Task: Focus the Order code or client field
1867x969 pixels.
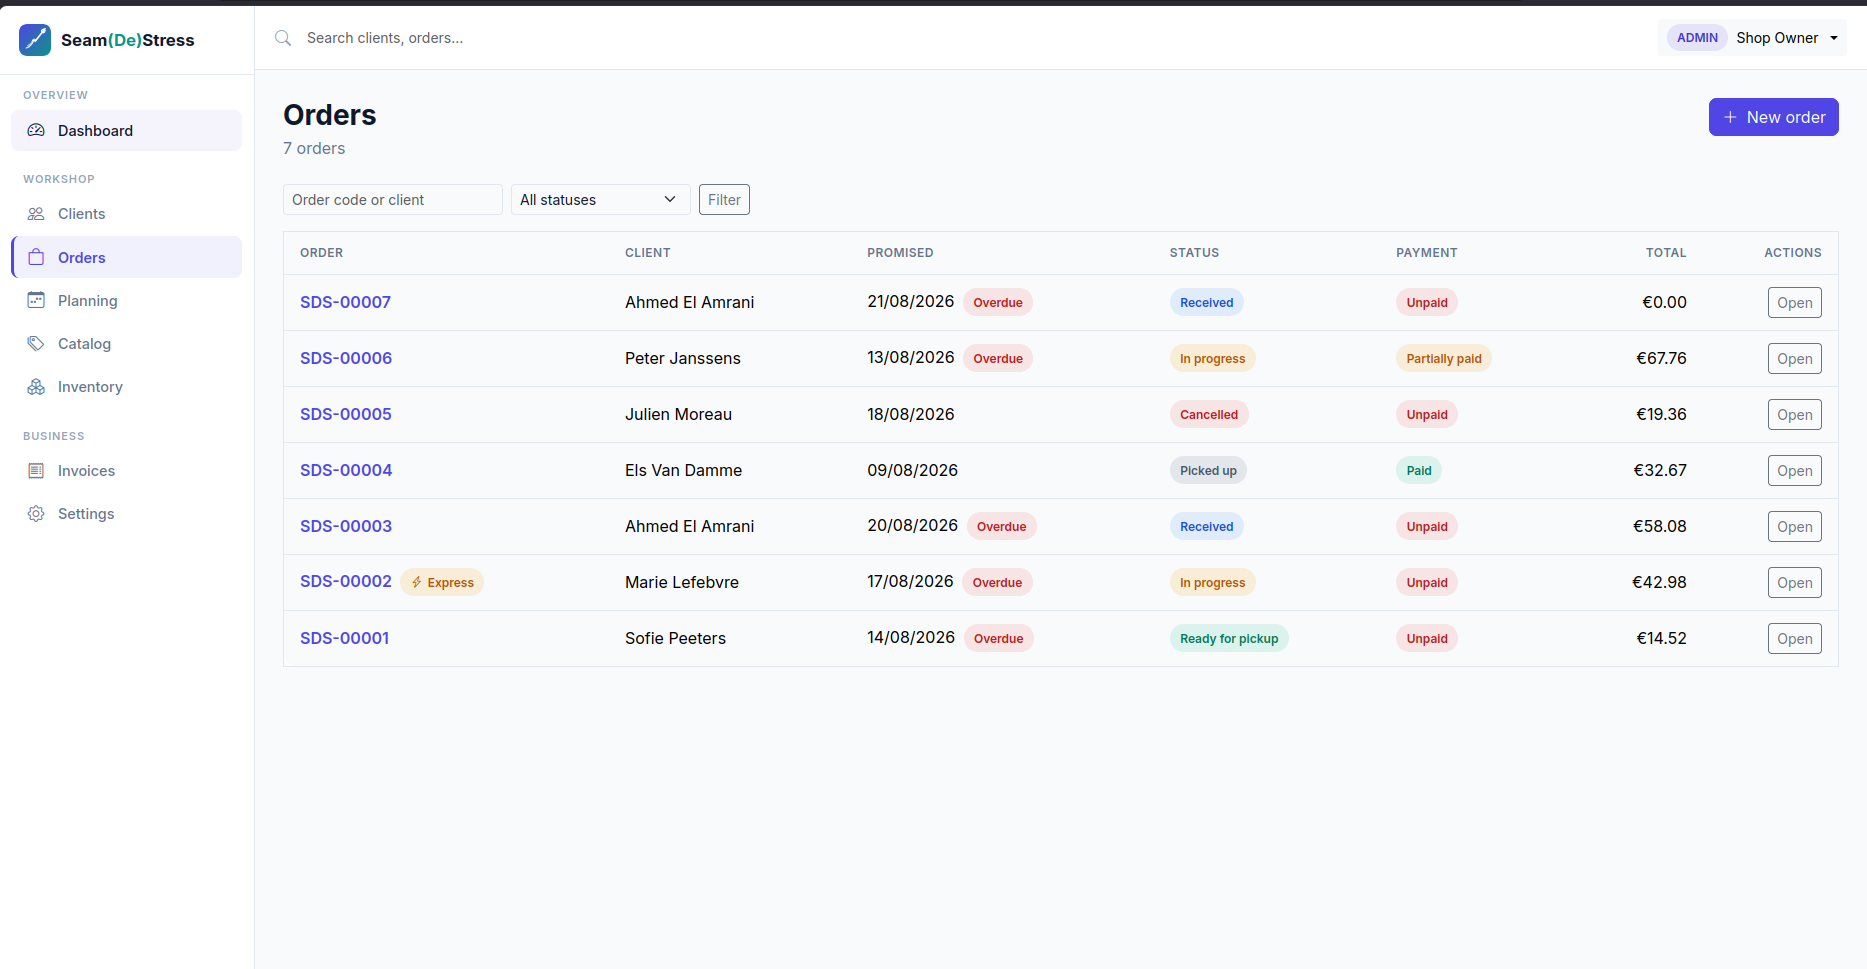Action: [x=392, y=200]
